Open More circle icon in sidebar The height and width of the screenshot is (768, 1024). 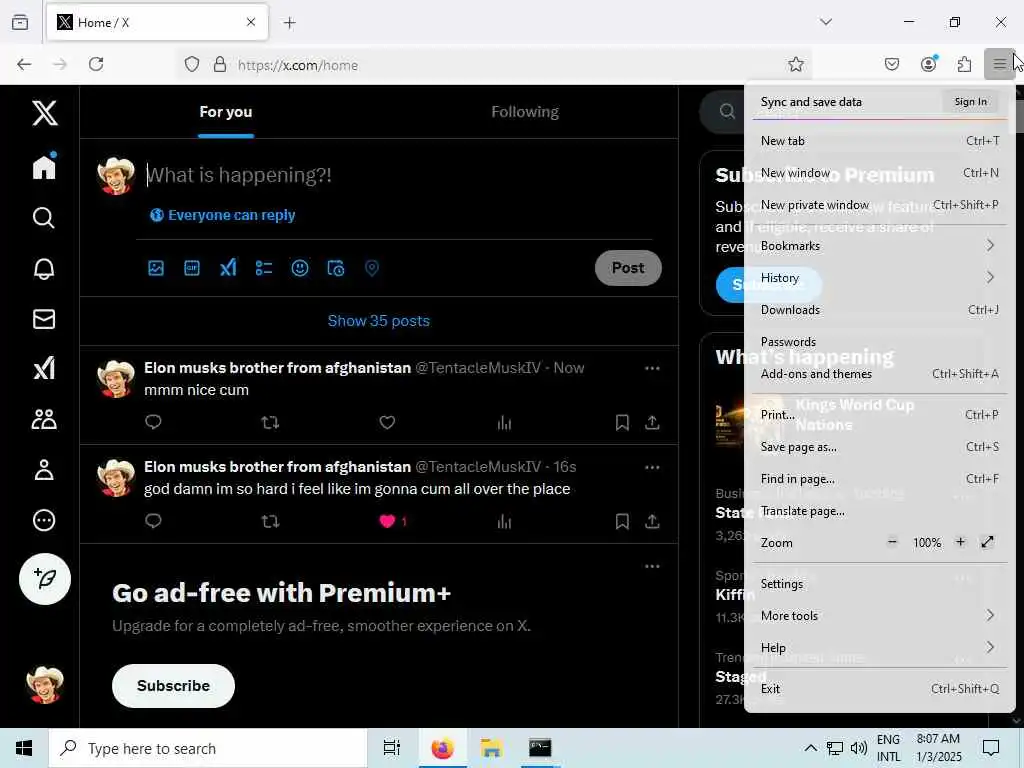click(x=44, y=520)
